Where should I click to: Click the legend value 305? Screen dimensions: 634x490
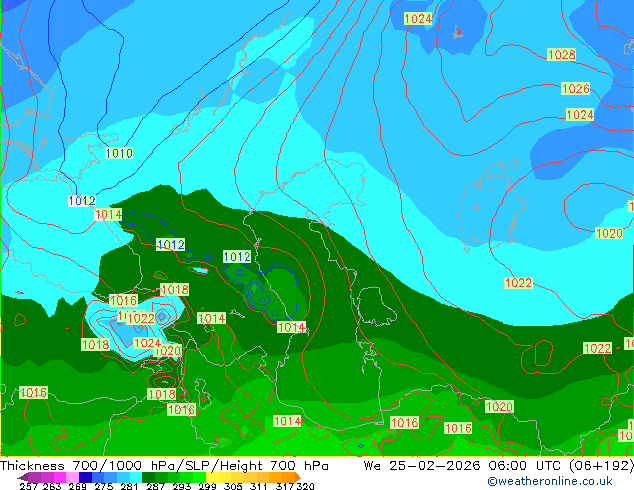coord(233,486)
